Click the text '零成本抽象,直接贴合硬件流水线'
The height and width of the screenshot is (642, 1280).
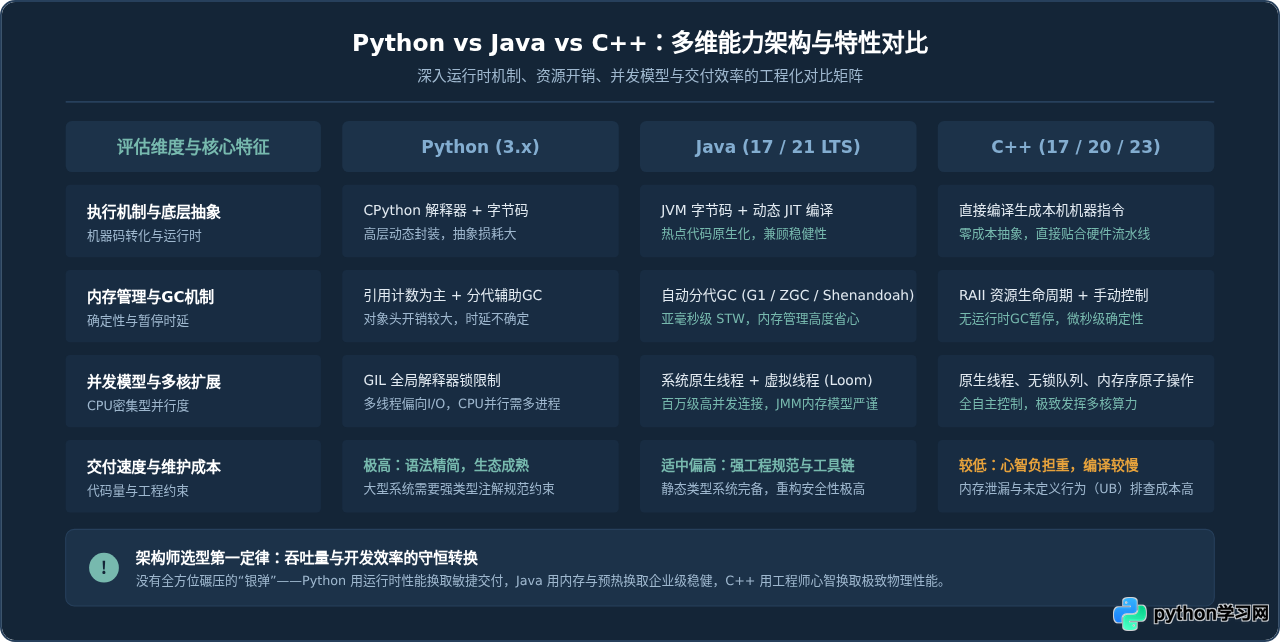tap(1055, 234)
